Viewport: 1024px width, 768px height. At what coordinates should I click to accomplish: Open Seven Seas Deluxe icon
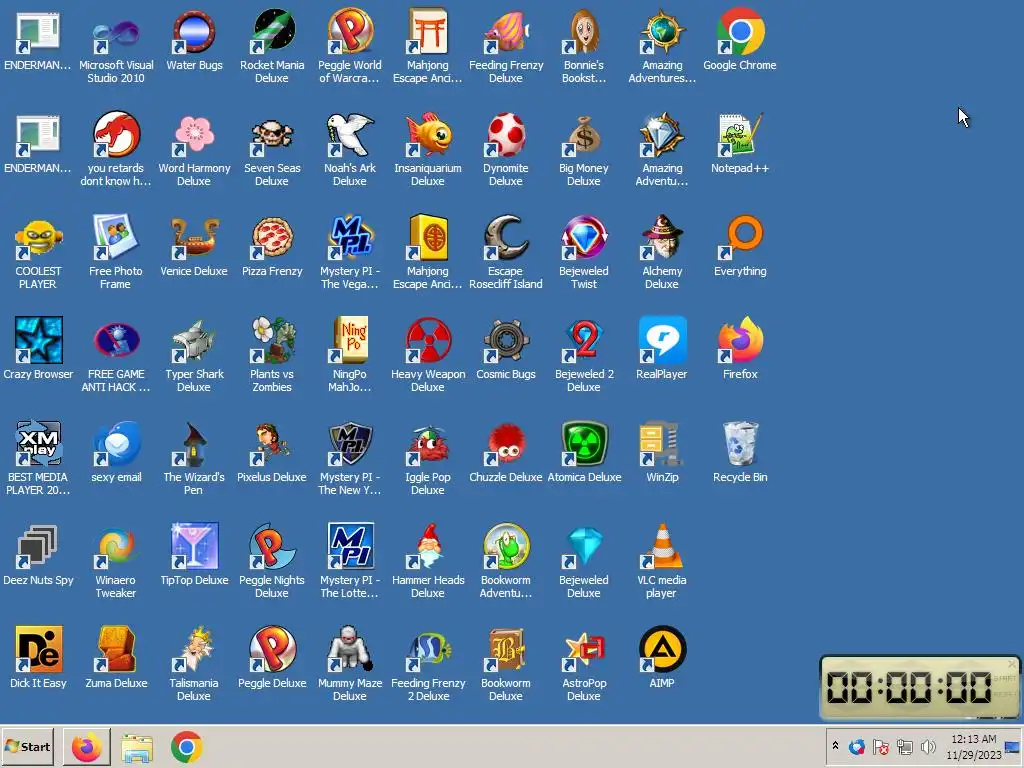coord(272,136)
